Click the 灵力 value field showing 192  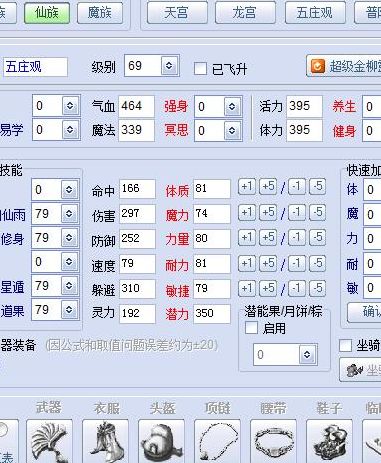click(137, 314)
